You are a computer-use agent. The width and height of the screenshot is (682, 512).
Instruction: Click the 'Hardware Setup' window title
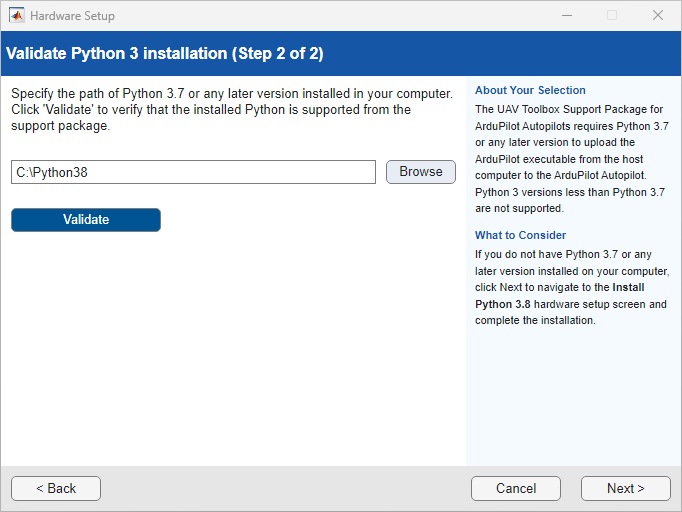tap(72, 16)
